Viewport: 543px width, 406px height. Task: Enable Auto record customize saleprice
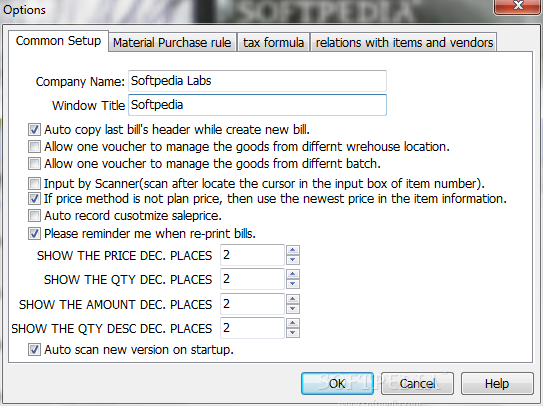34,216
